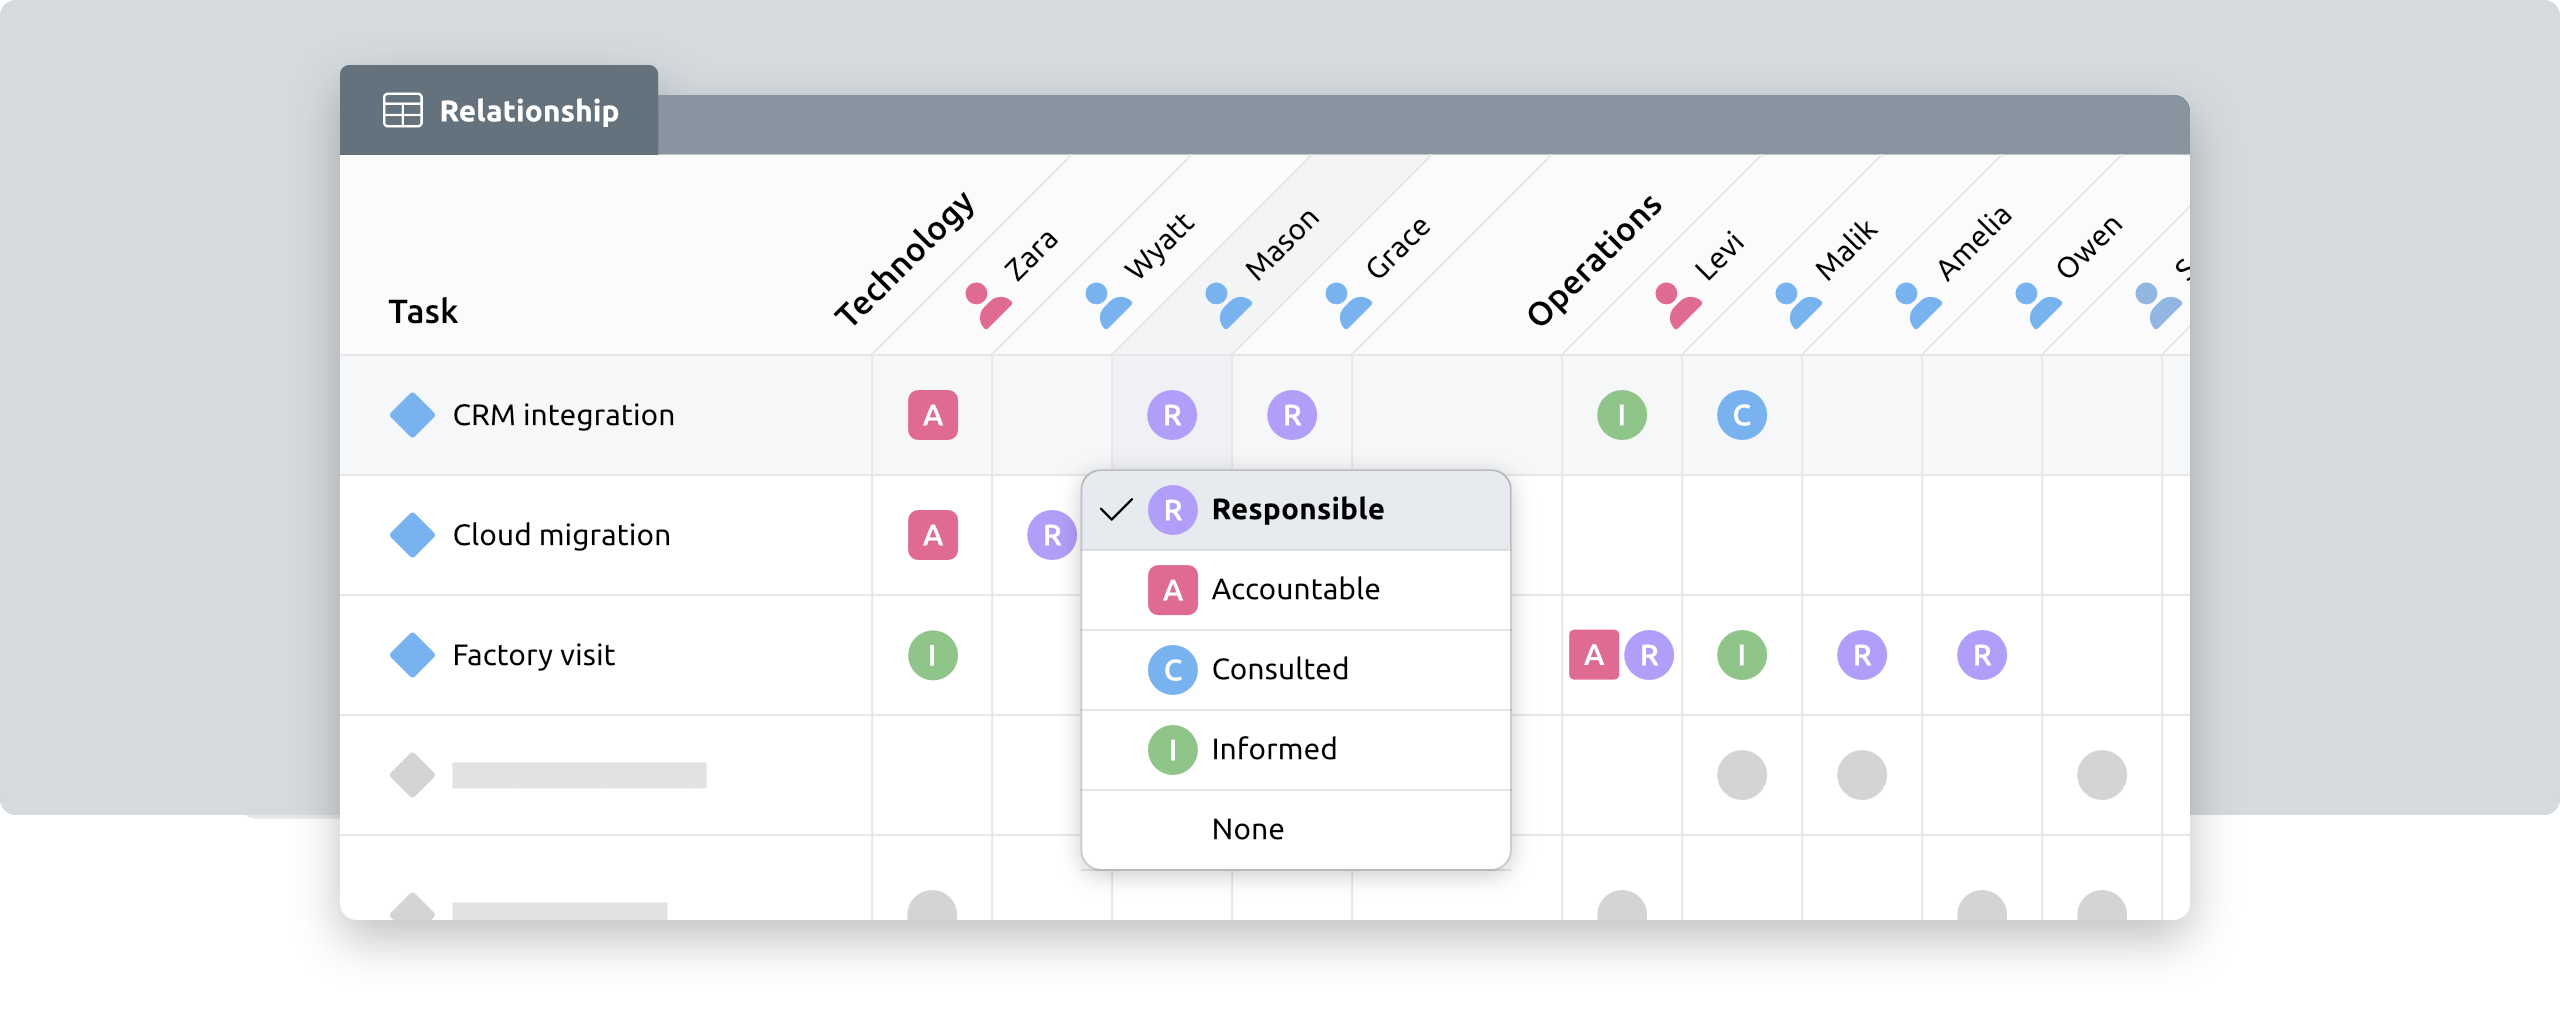Click the Operations group header
The height and width of the screenshot is (1010, 2560).
tap(1593, 261)
